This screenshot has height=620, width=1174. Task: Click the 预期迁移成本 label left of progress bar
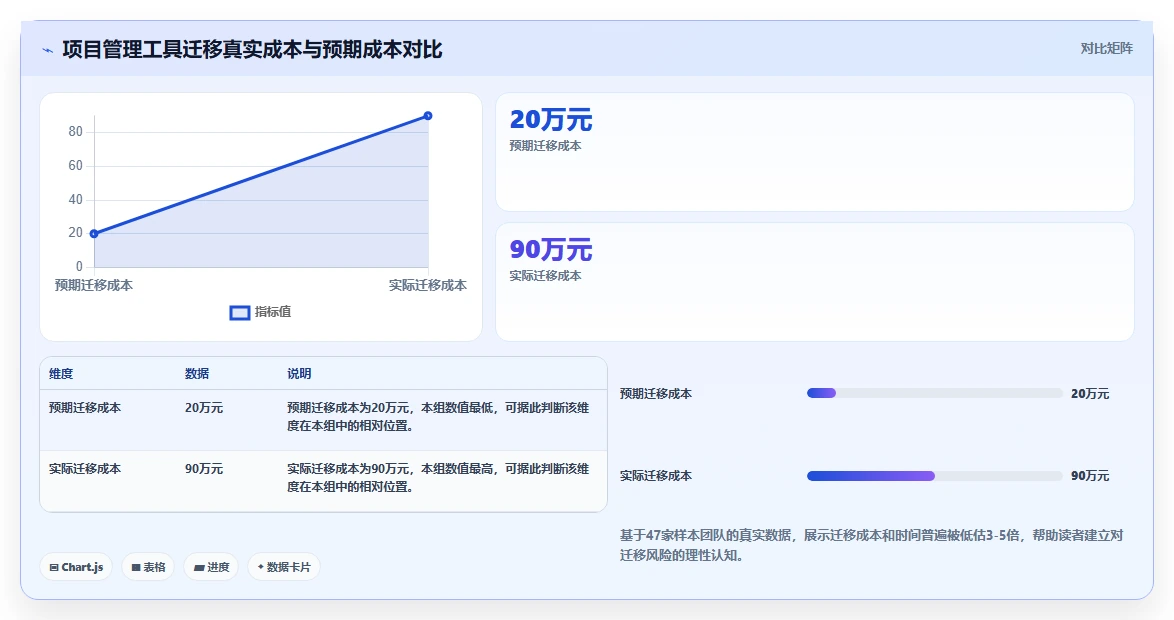click(656, 394)
